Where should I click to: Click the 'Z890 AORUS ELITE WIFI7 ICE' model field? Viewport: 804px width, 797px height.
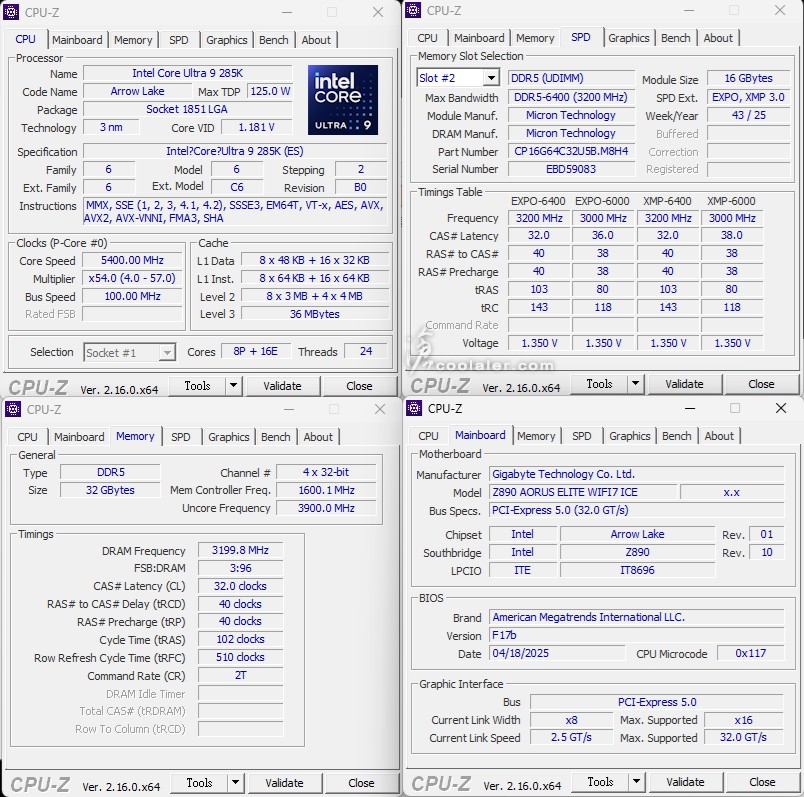coord(583,492)
